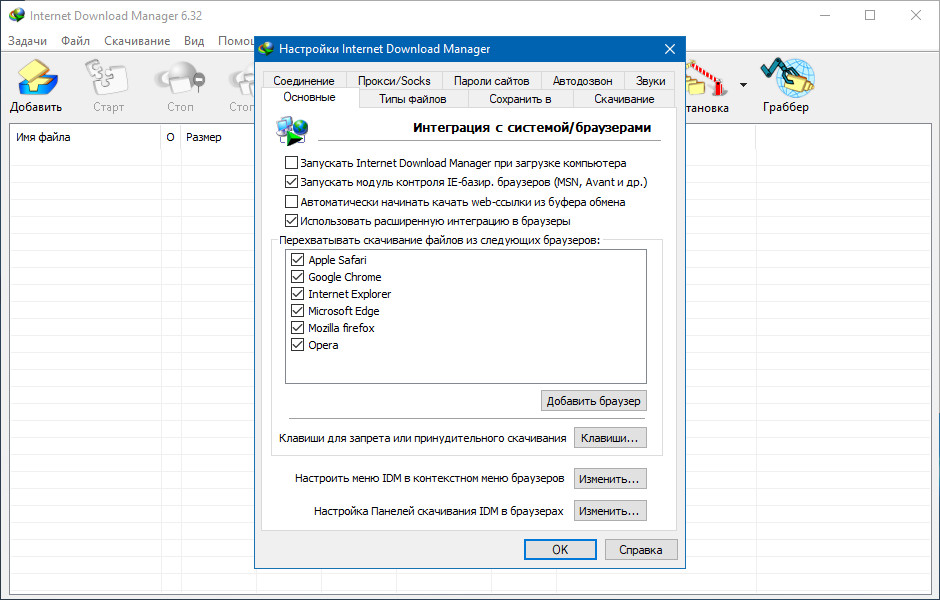Click the IDM logo in the main title bar
The height and width of the screenshot is (600, 940).
(x=16, y=16)
